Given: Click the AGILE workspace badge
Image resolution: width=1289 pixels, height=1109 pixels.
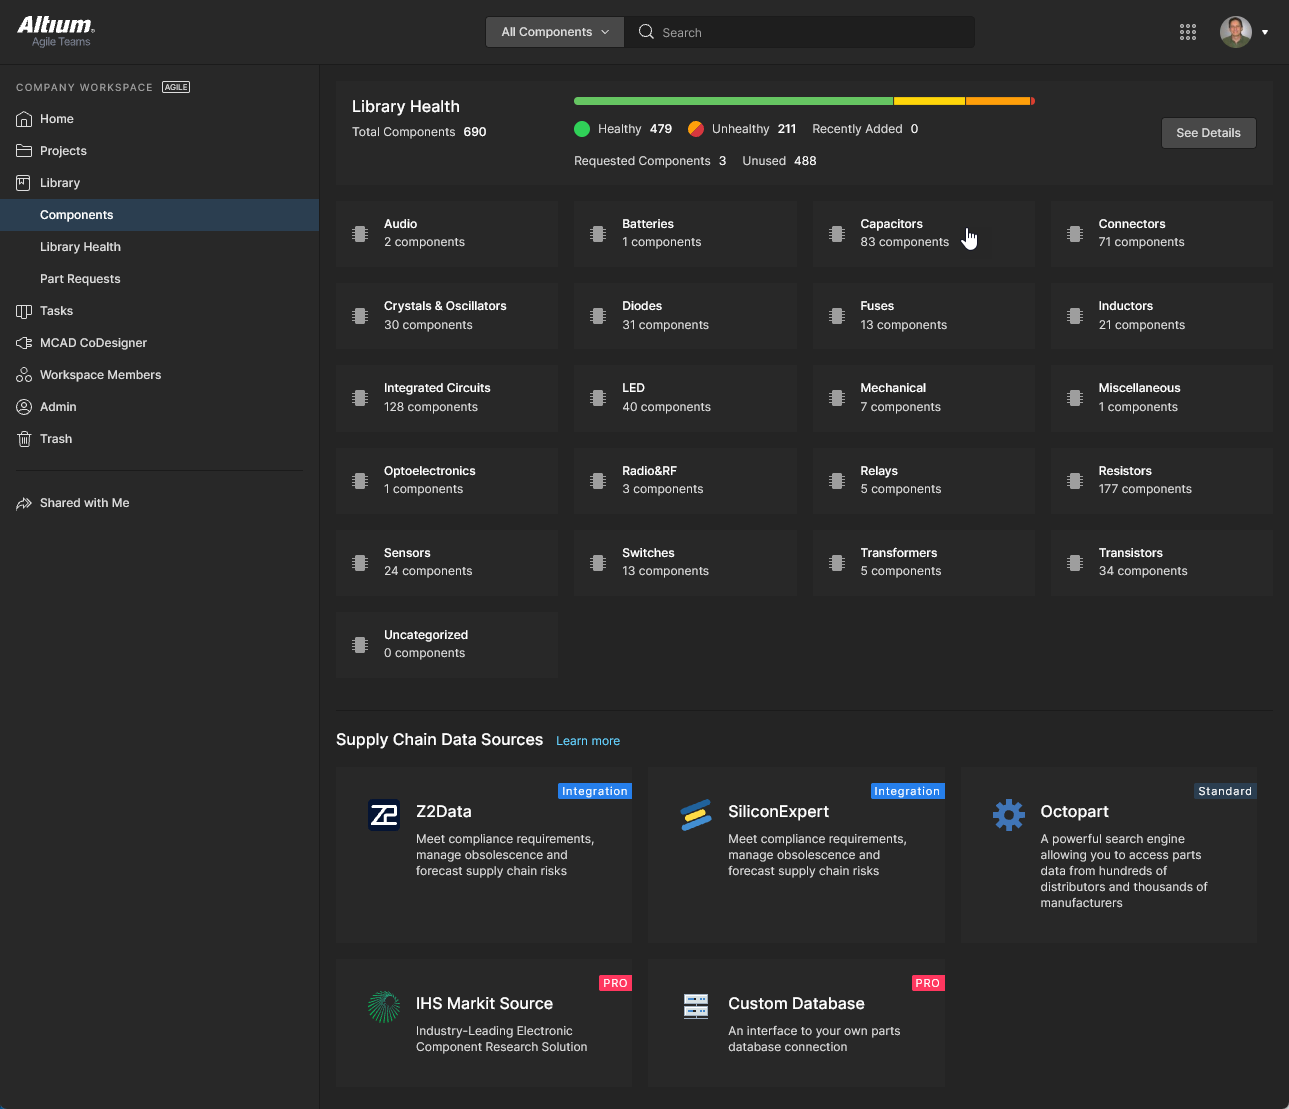Looking at the screenshot, I should 176,87.
